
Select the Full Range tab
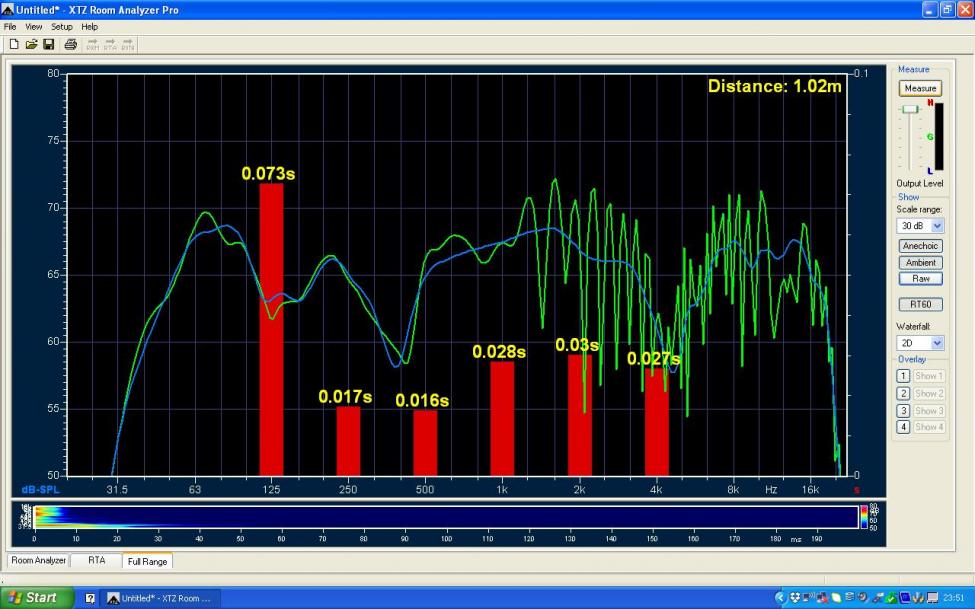tap(147, 561)
